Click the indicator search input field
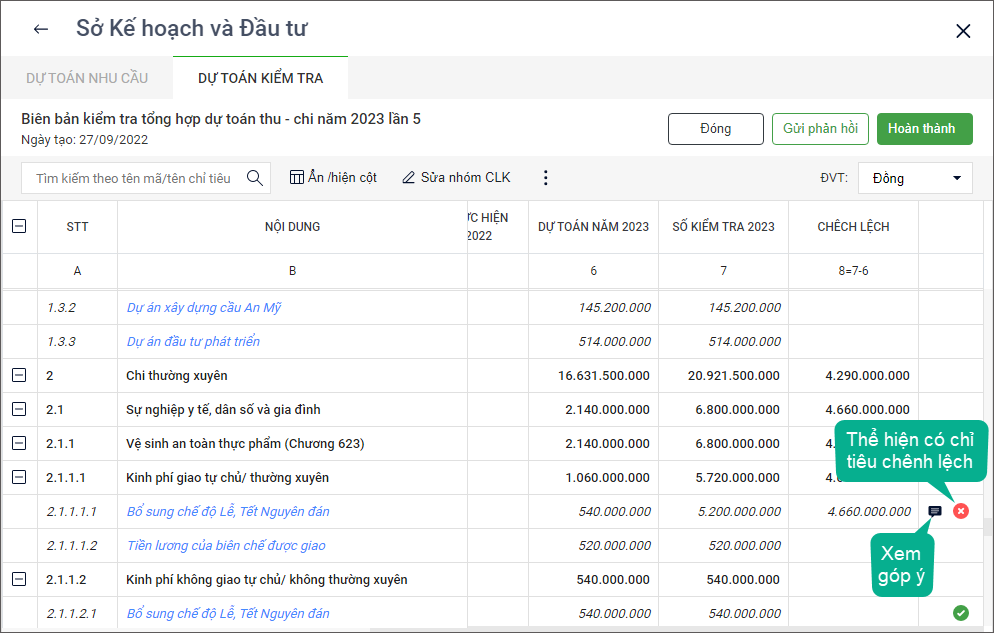The width and height of the screenshot is (994, 633). tap(133, 178)
